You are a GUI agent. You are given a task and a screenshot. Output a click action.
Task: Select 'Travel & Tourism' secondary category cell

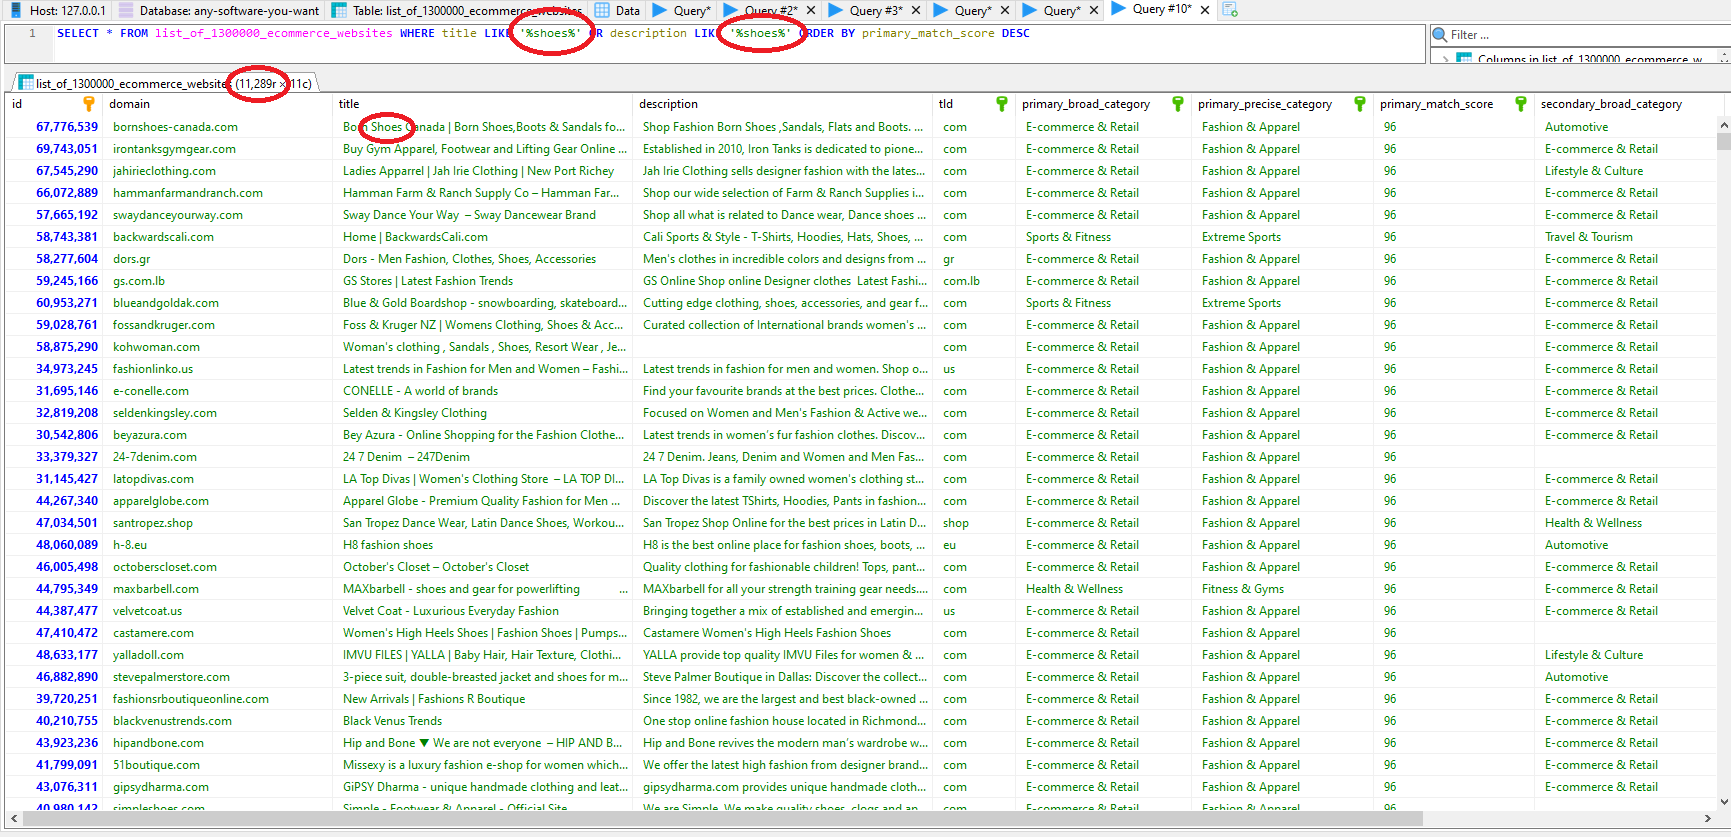point(1626,237)
